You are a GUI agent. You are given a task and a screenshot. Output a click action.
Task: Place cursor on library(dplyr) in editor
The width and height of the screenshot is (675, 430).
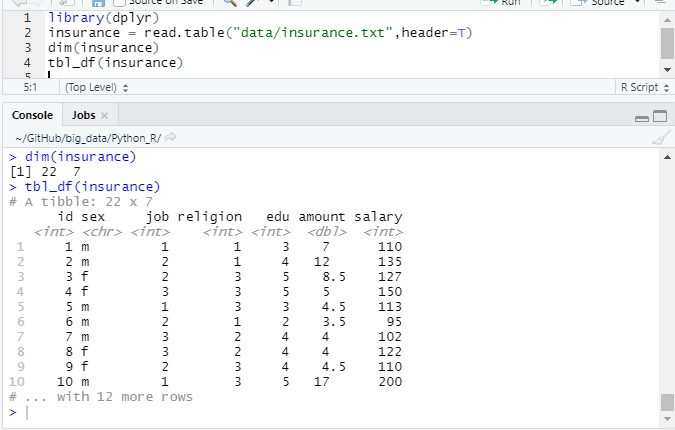(x=104, y=18)
